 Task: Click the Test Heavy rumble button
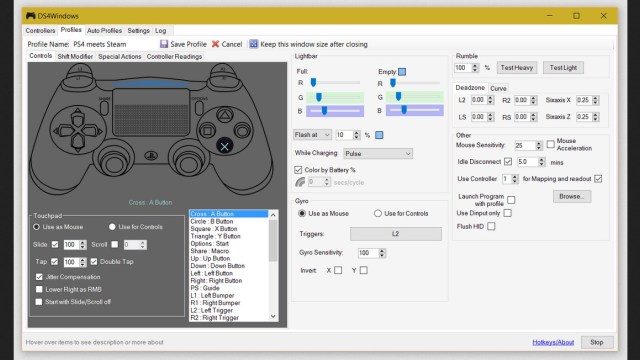pos(517,68)
